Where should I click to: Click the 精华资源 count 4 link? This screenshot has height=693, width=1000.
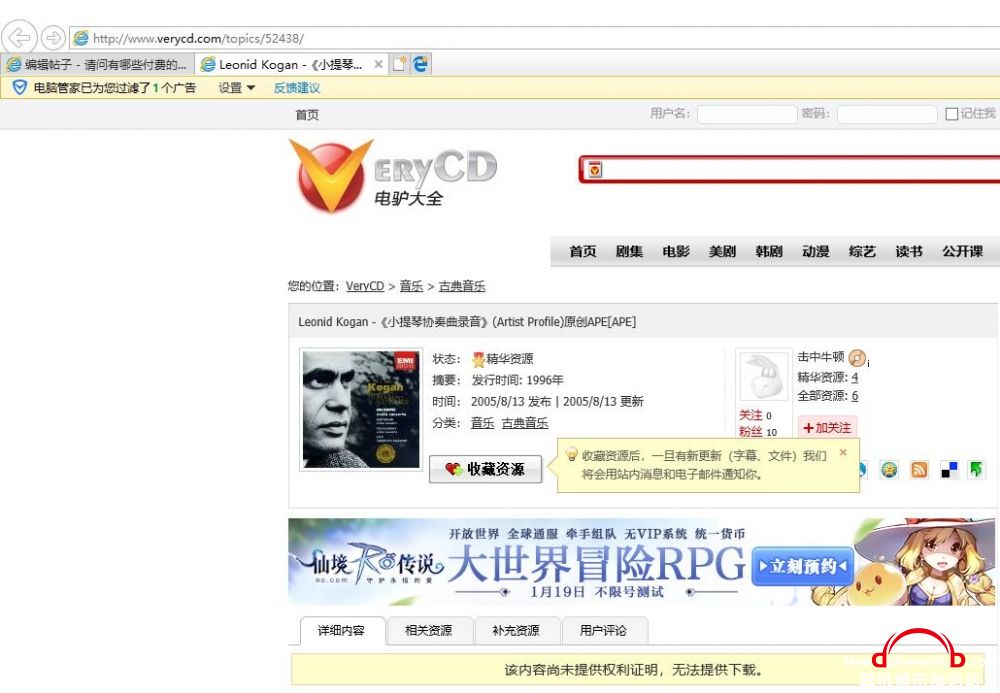click(x=855, y=377)
